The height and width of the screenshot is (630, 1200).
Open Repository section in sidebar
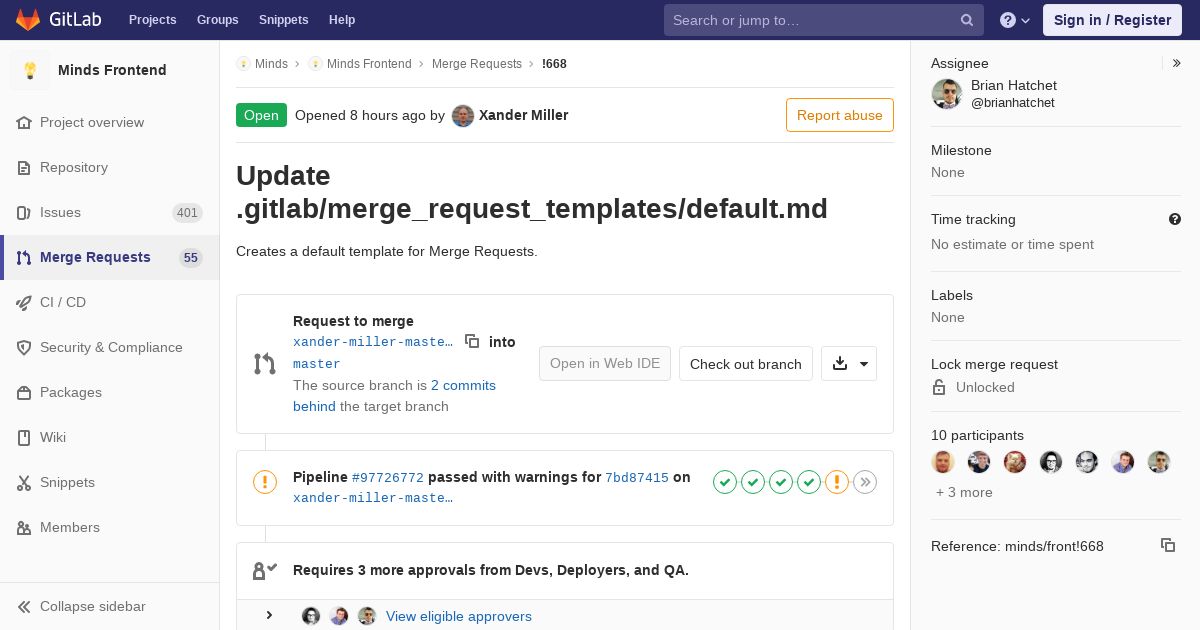(x=110, y=167)
